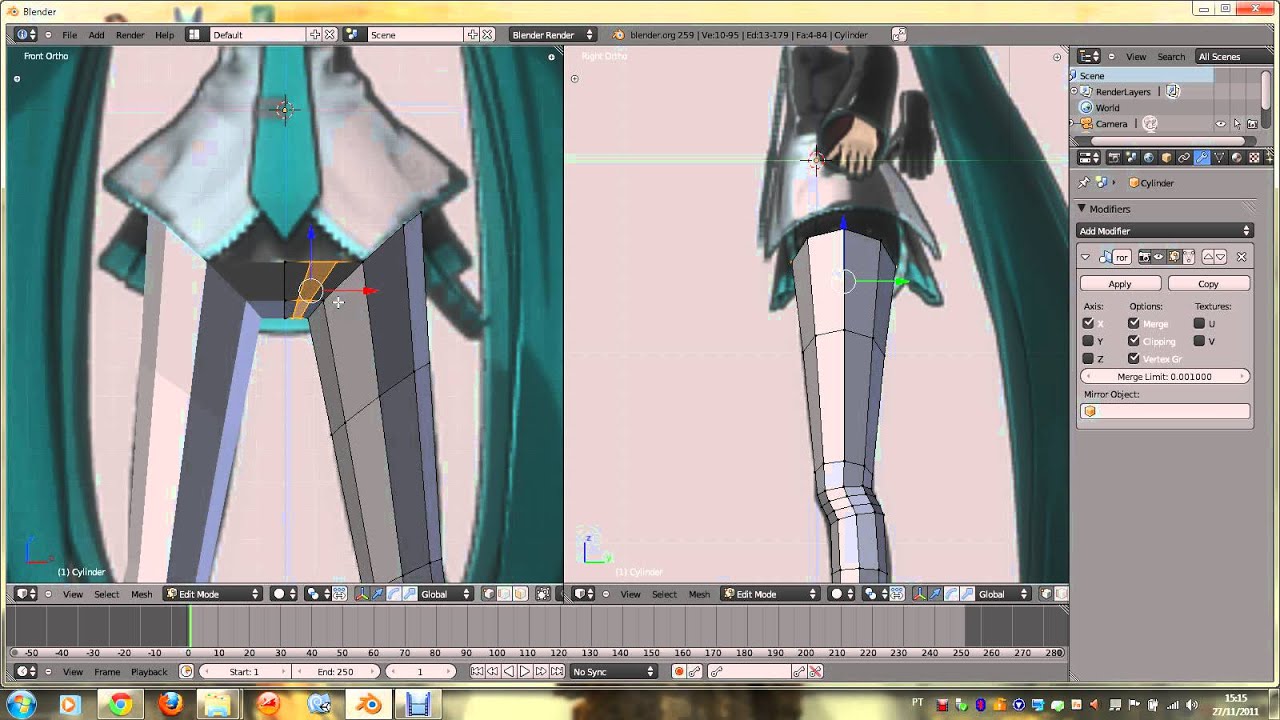The width and height of the screenshot is (1280, 720).
Task: Open the Blender Render engine dropdown
Action: (552, 34)
